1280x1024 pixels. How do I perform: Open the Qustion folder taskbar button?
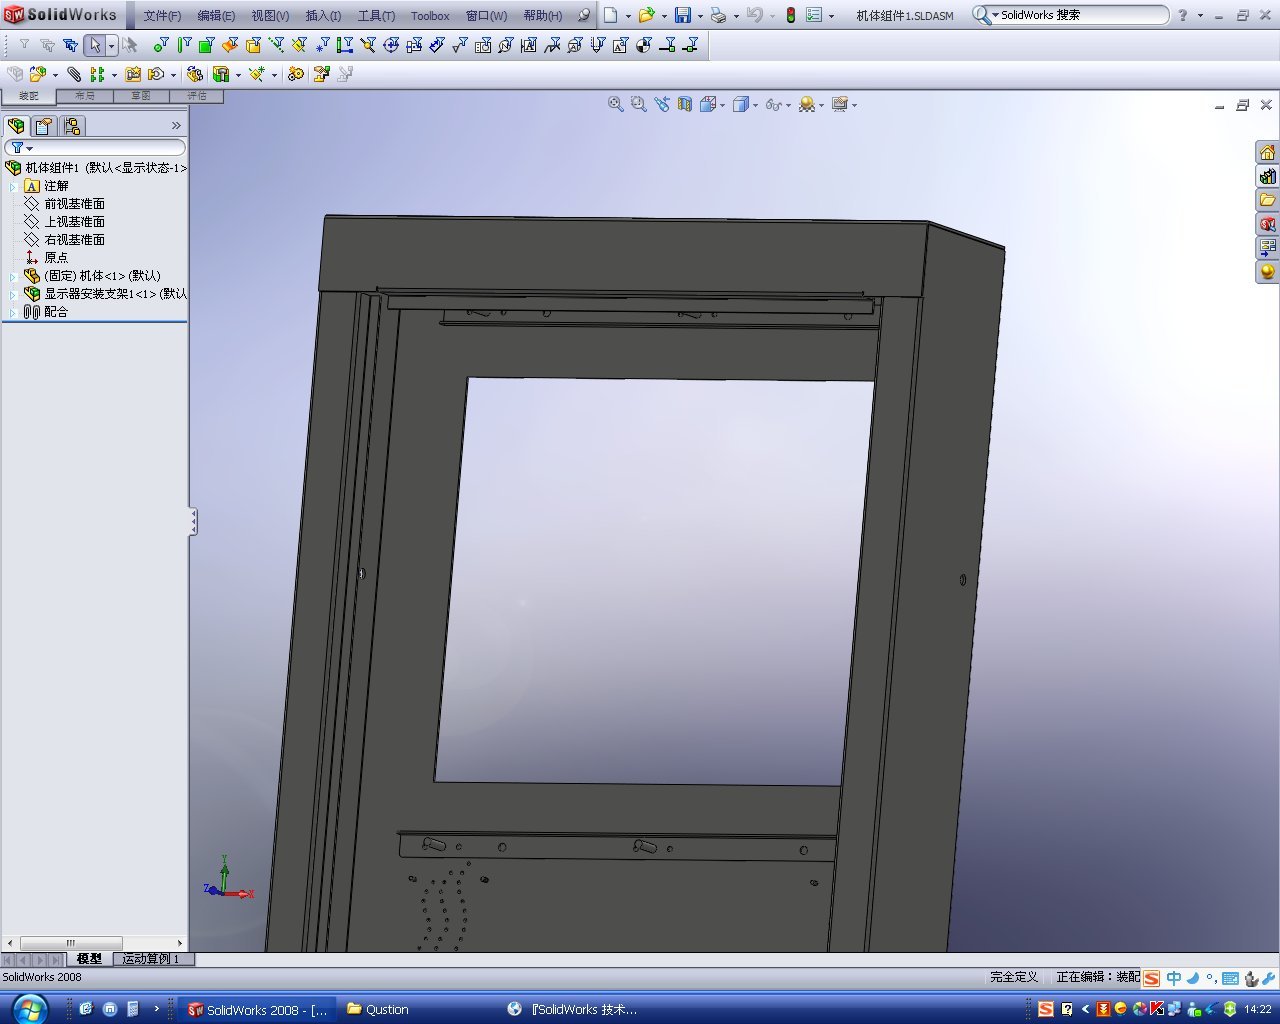pyautogui.click(x=388, y=1009)
